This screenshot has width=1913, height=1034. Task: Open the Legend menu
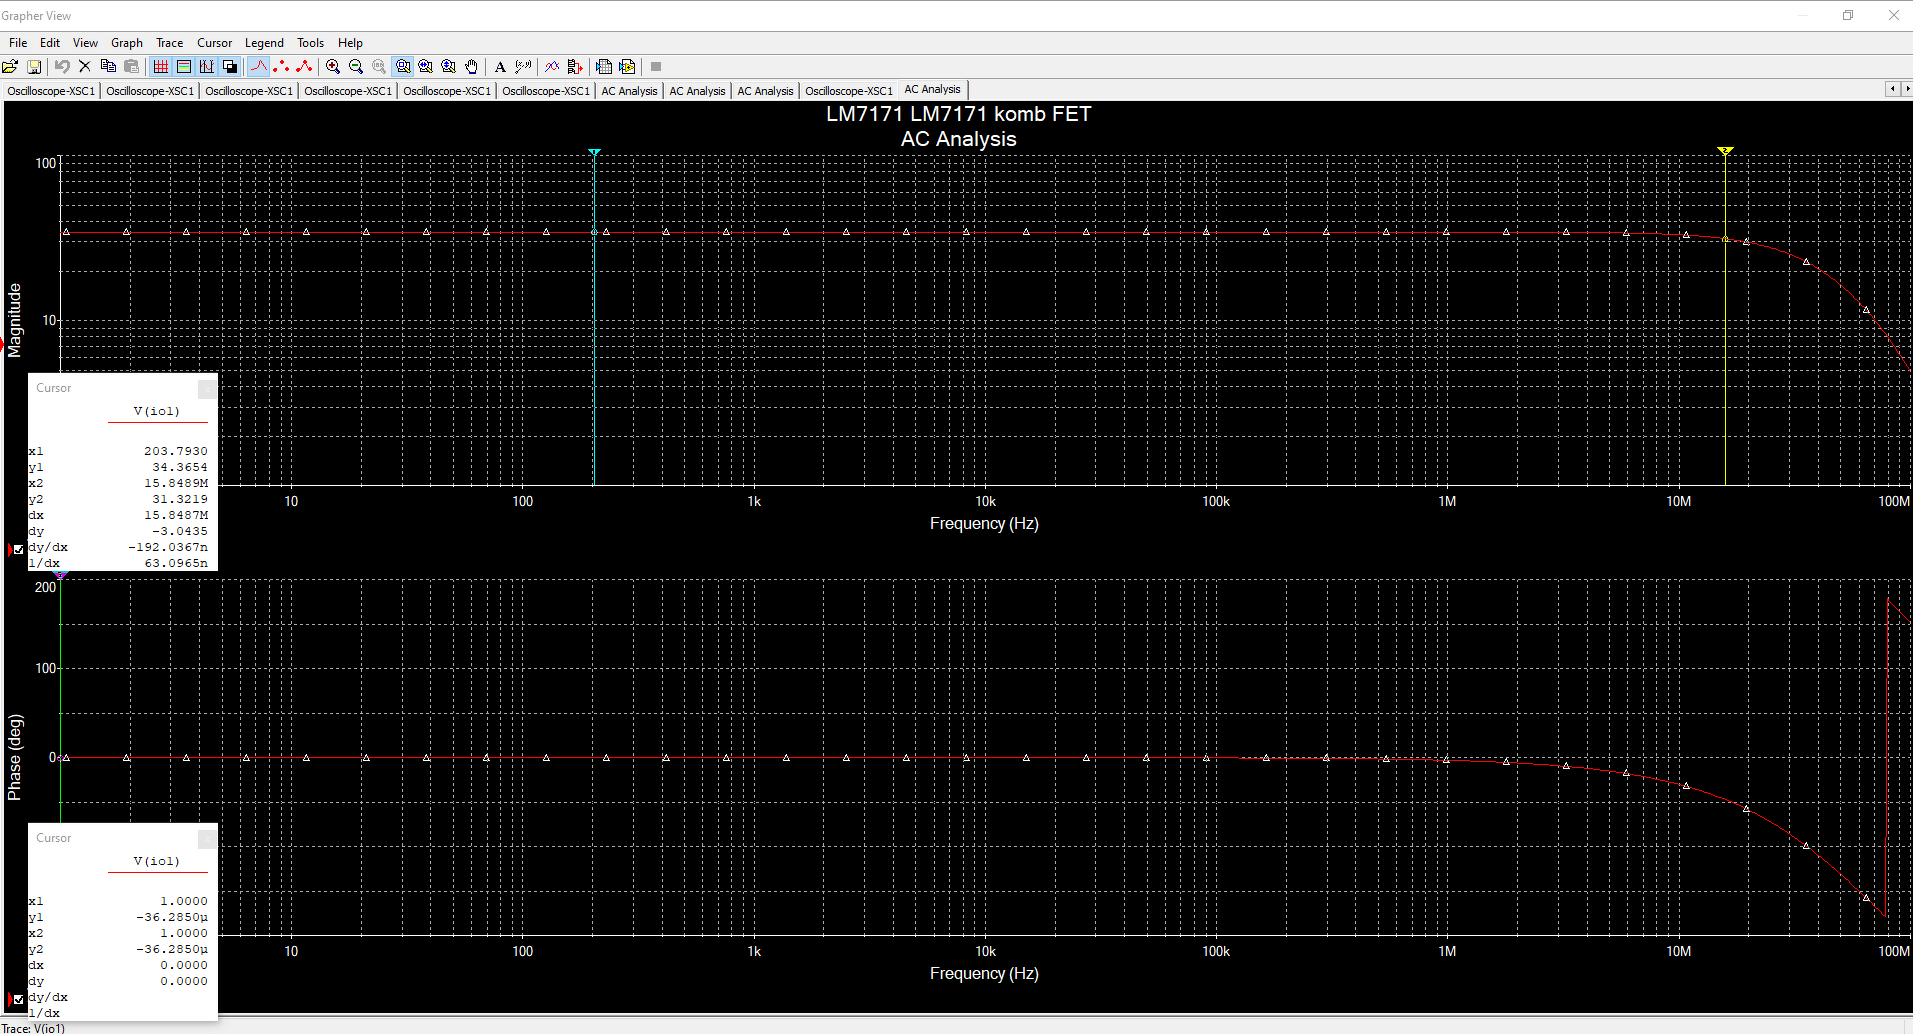coord(264,43)
